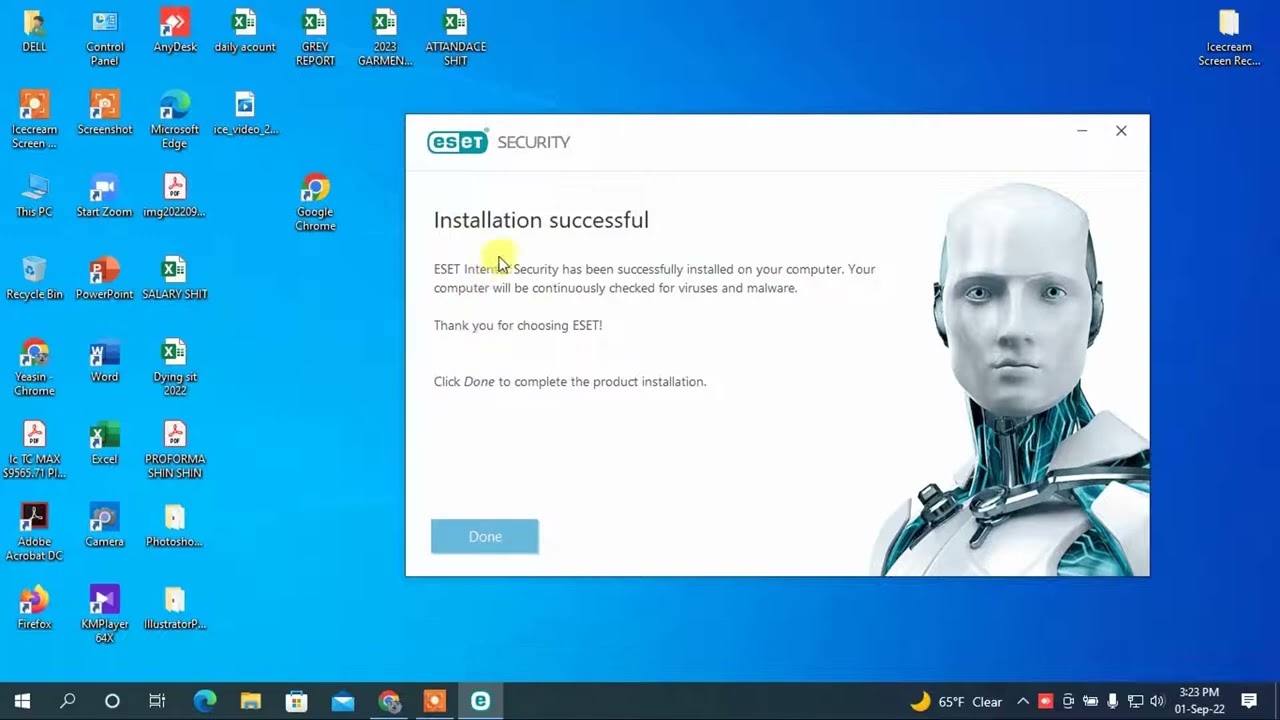Select the IllustratorP... folder icon
This screenshot has width=1280, height=720.
coord(175,608)
